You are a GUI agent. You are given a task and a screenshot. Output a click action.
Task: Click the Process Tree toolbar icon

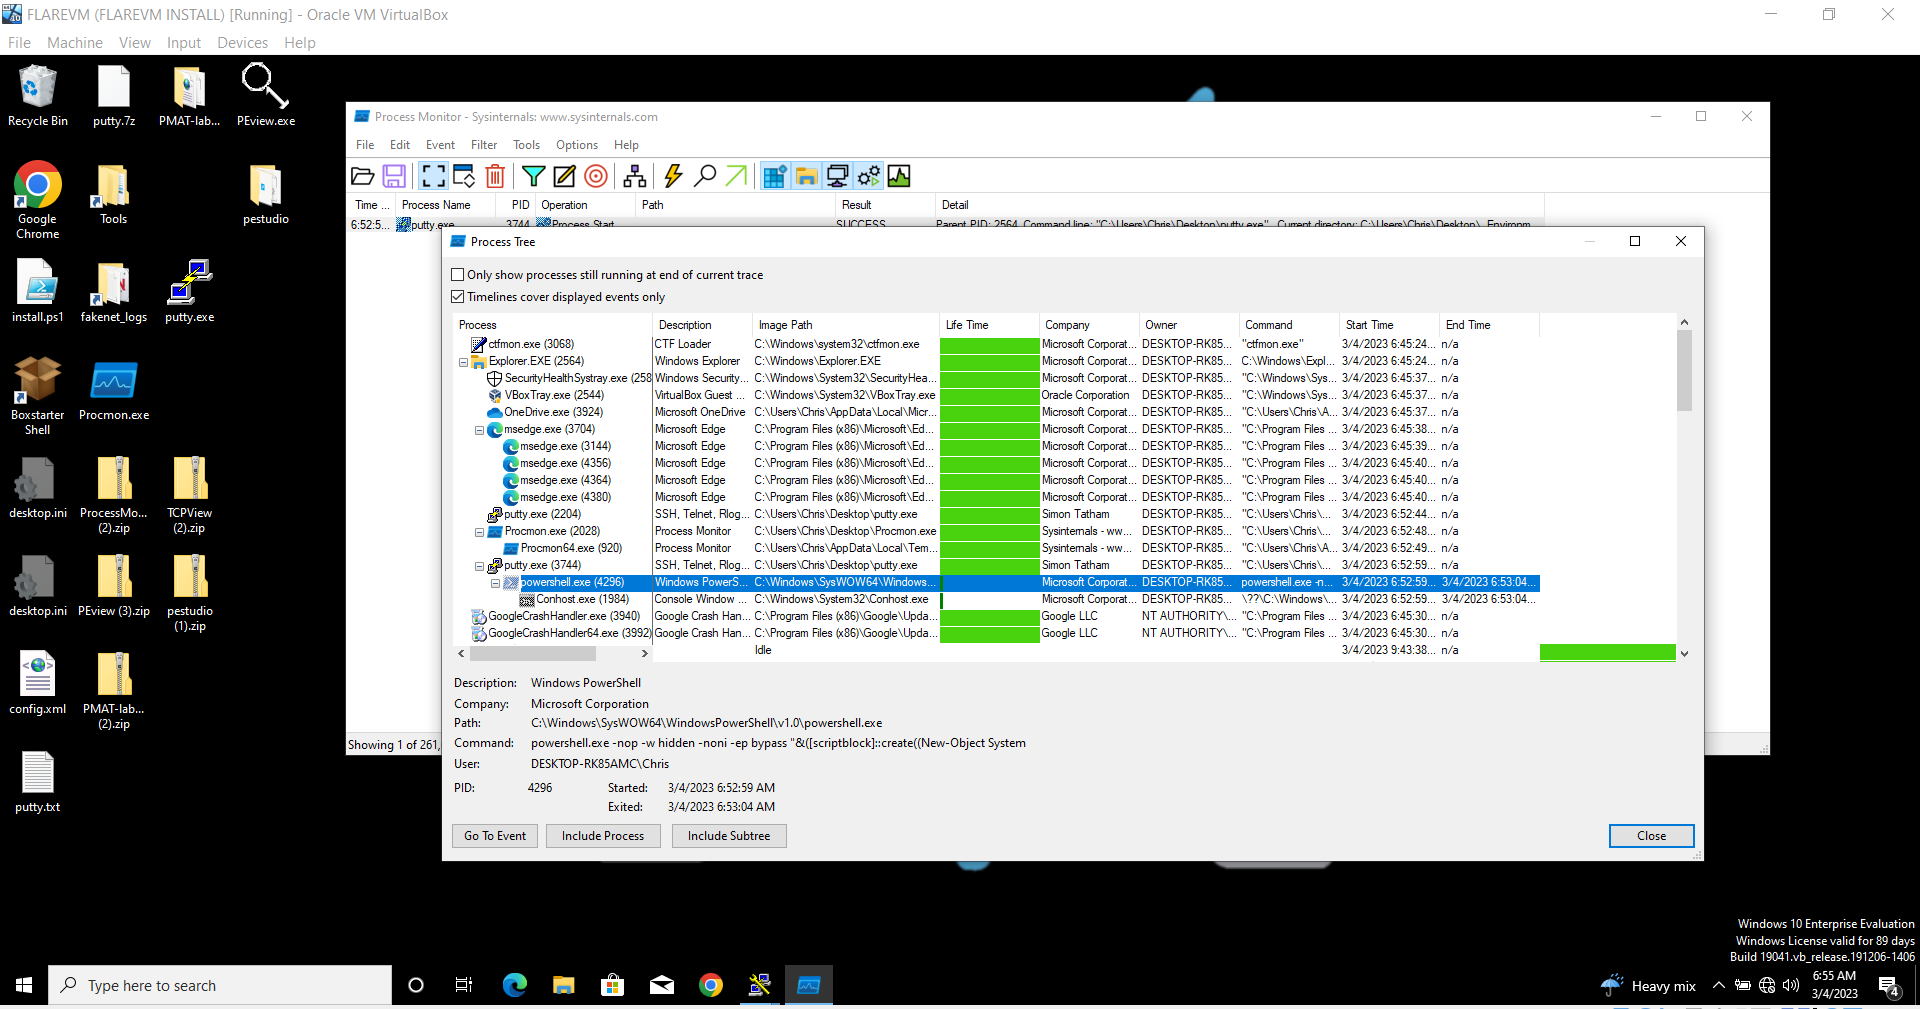pos(635,177)
